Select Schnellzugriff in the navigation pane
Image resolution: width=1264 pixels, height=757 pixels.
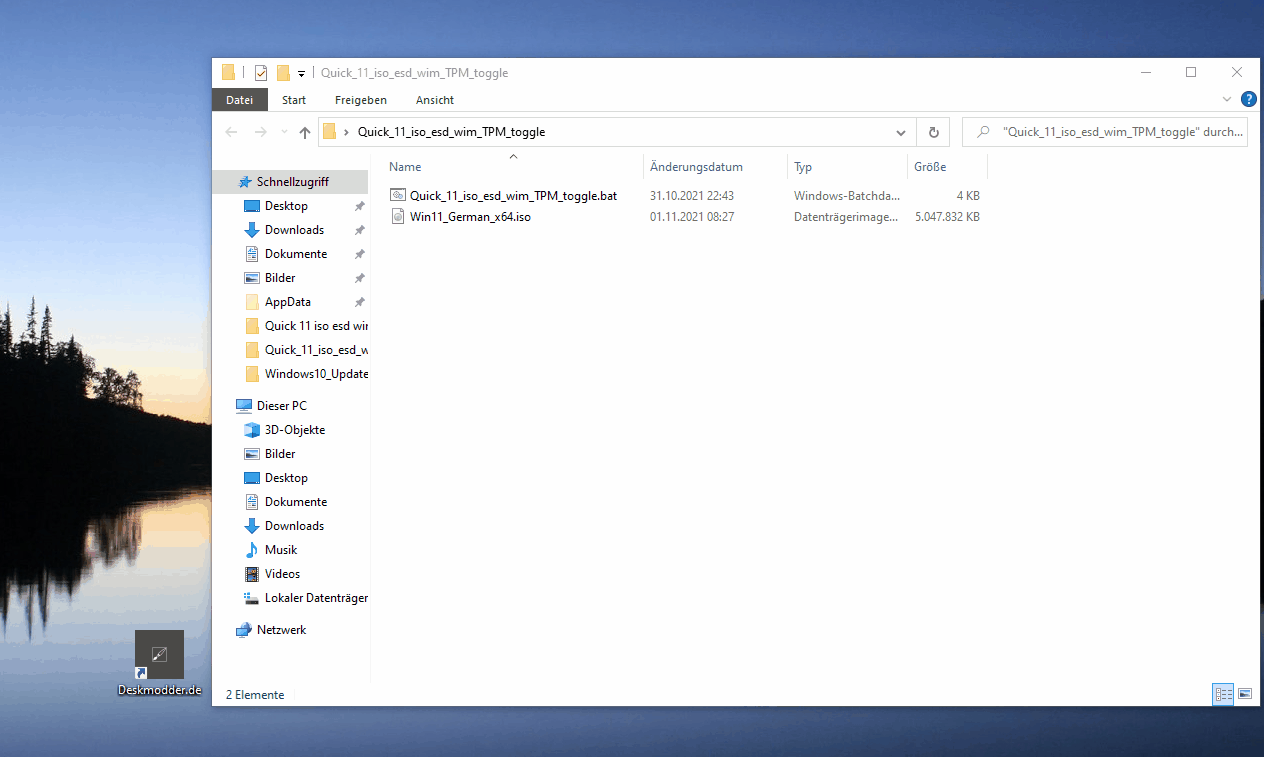tap(292, 182)
